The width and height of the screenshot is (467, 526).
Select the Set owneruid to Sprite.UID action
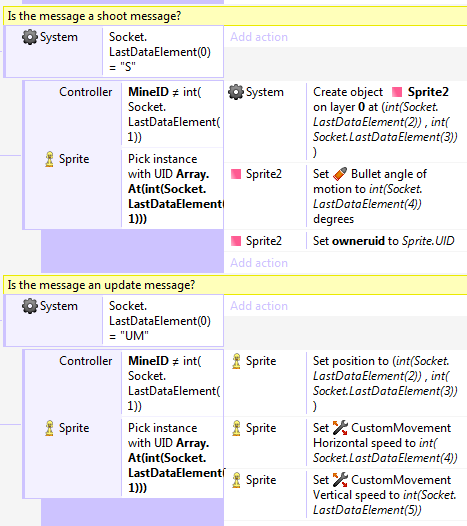383,241
